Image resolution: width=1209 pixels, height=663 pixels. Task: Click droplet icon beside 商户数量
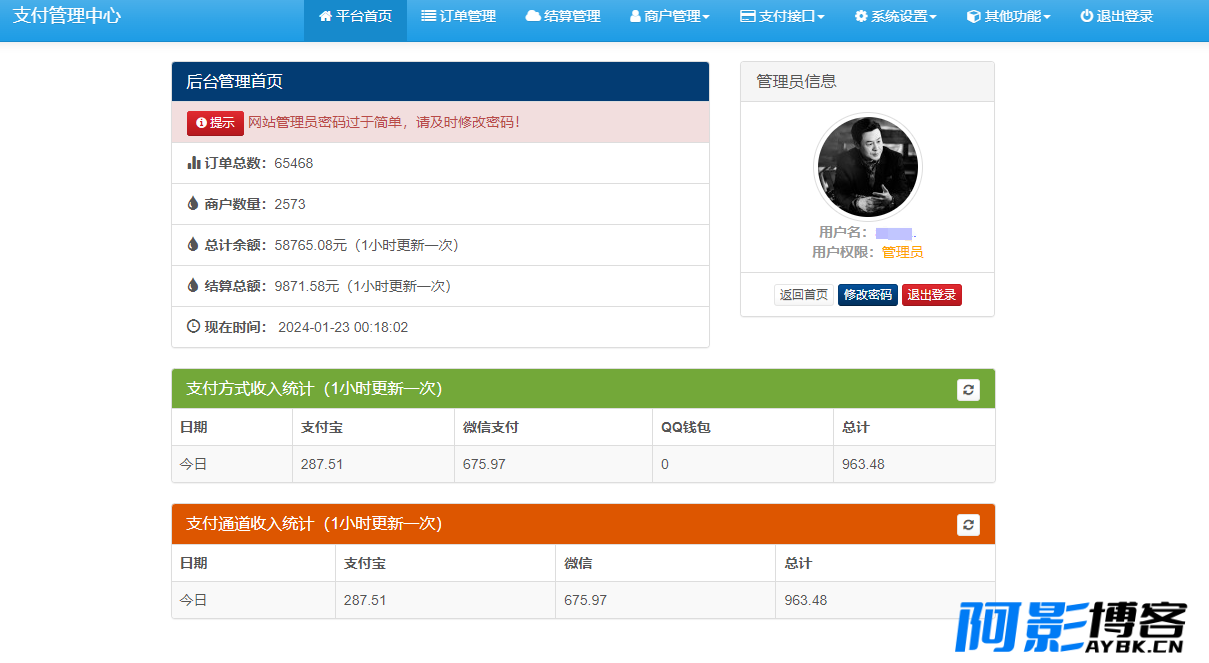(193, 203)
